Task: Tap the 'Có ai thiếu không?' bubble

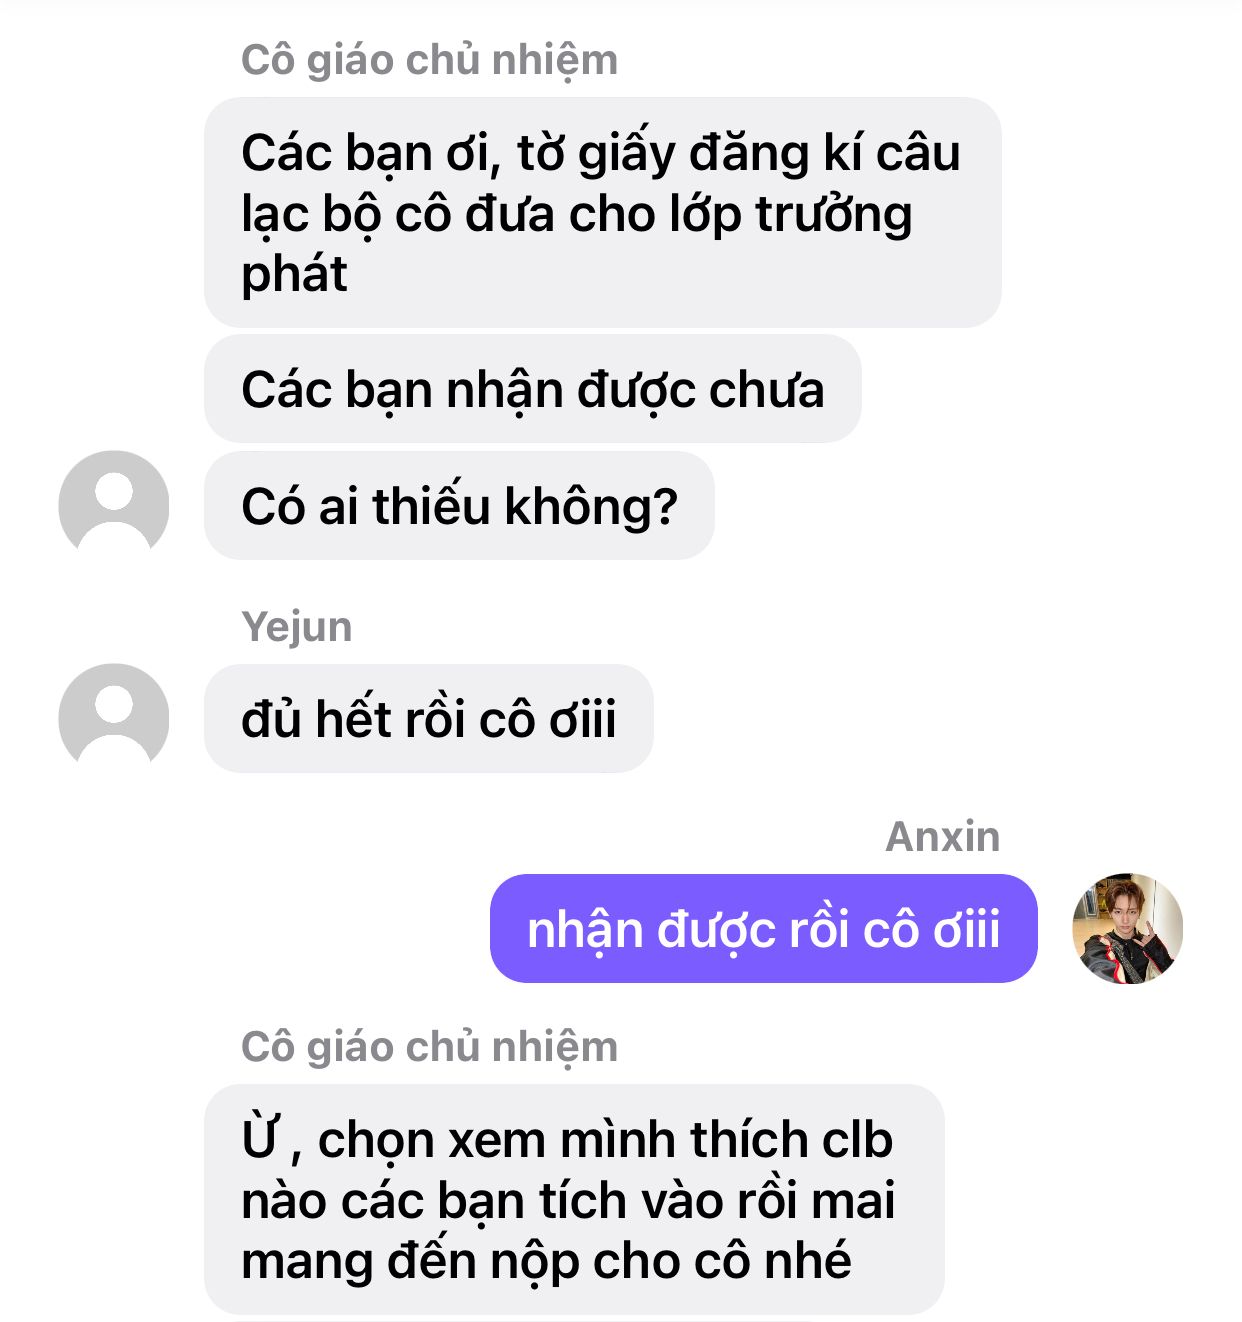Action: point(459,505)
